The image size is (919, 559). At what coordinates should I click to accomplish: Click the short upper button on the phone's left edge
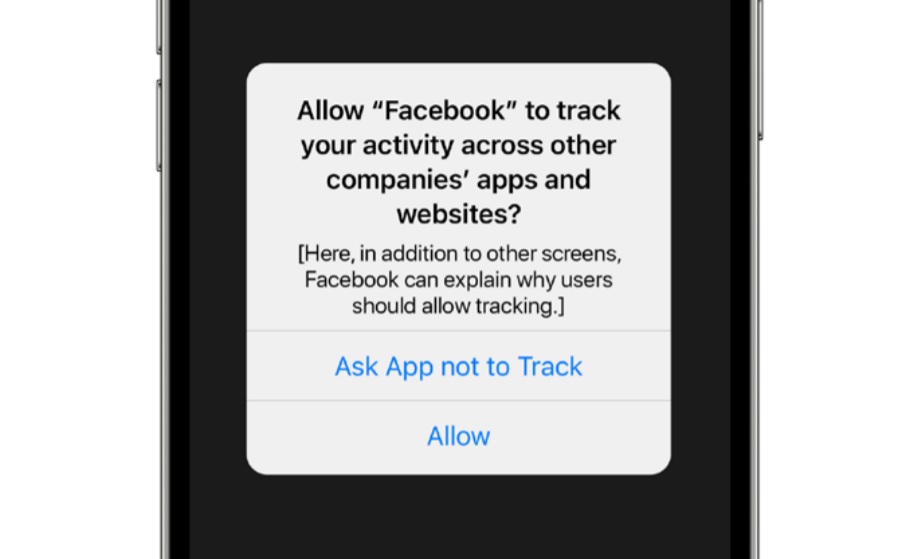(159, 27)
